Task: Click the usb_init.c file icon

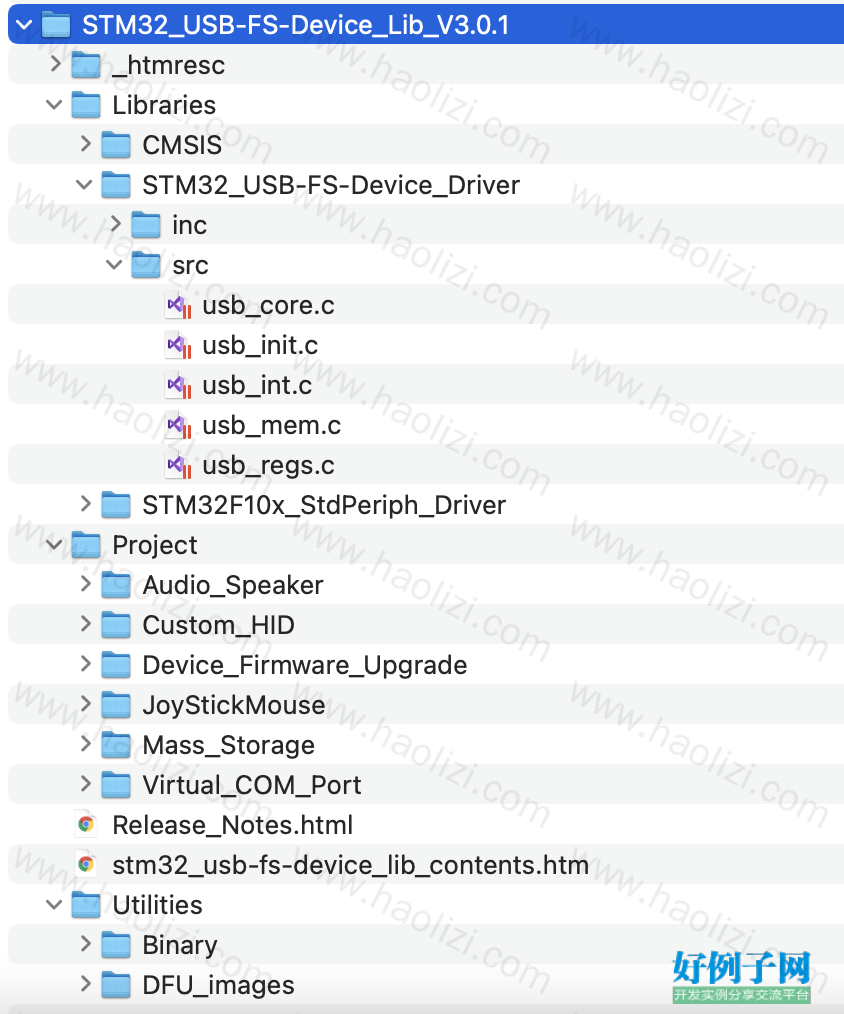Action: pos(178,345)
